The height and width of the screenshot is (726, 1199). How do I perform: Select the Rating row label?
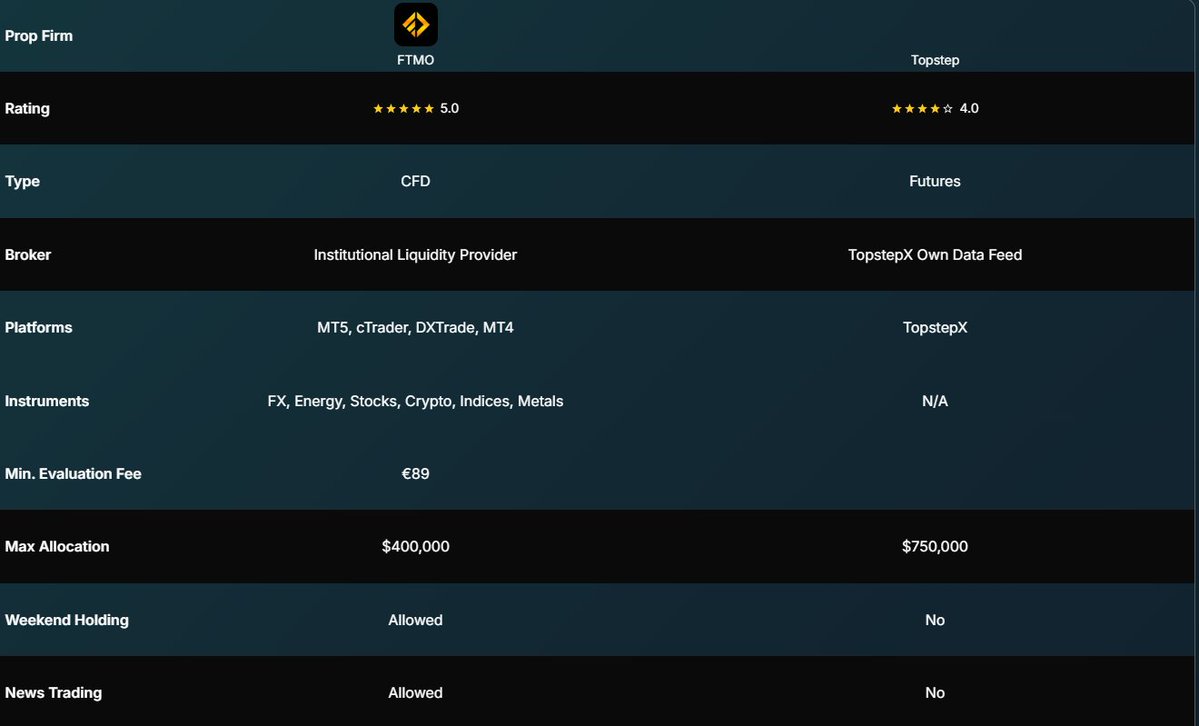[x=27, y=108]
